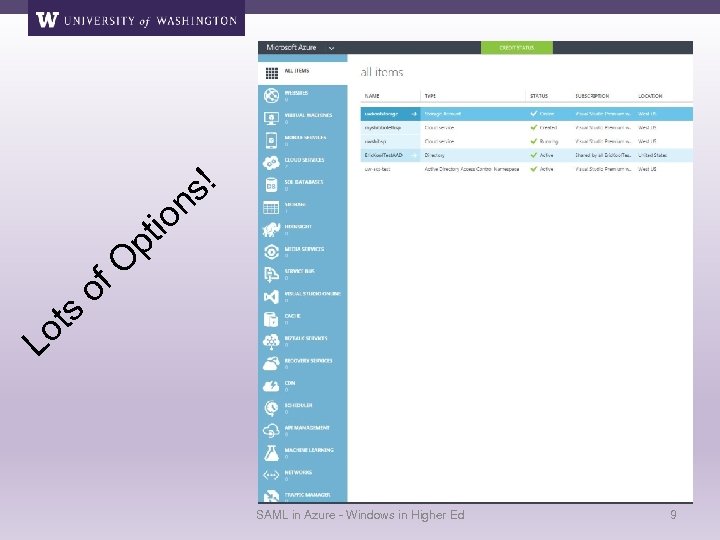Sort by the Subscription column header

592,96
